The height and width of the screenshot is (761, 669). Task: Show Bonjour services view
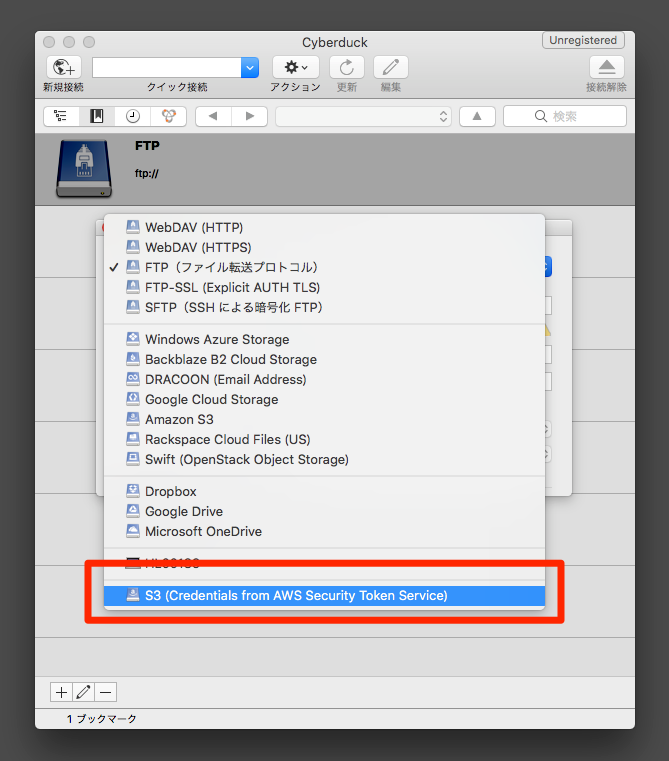pyautogui.click(x=168, y=116)
